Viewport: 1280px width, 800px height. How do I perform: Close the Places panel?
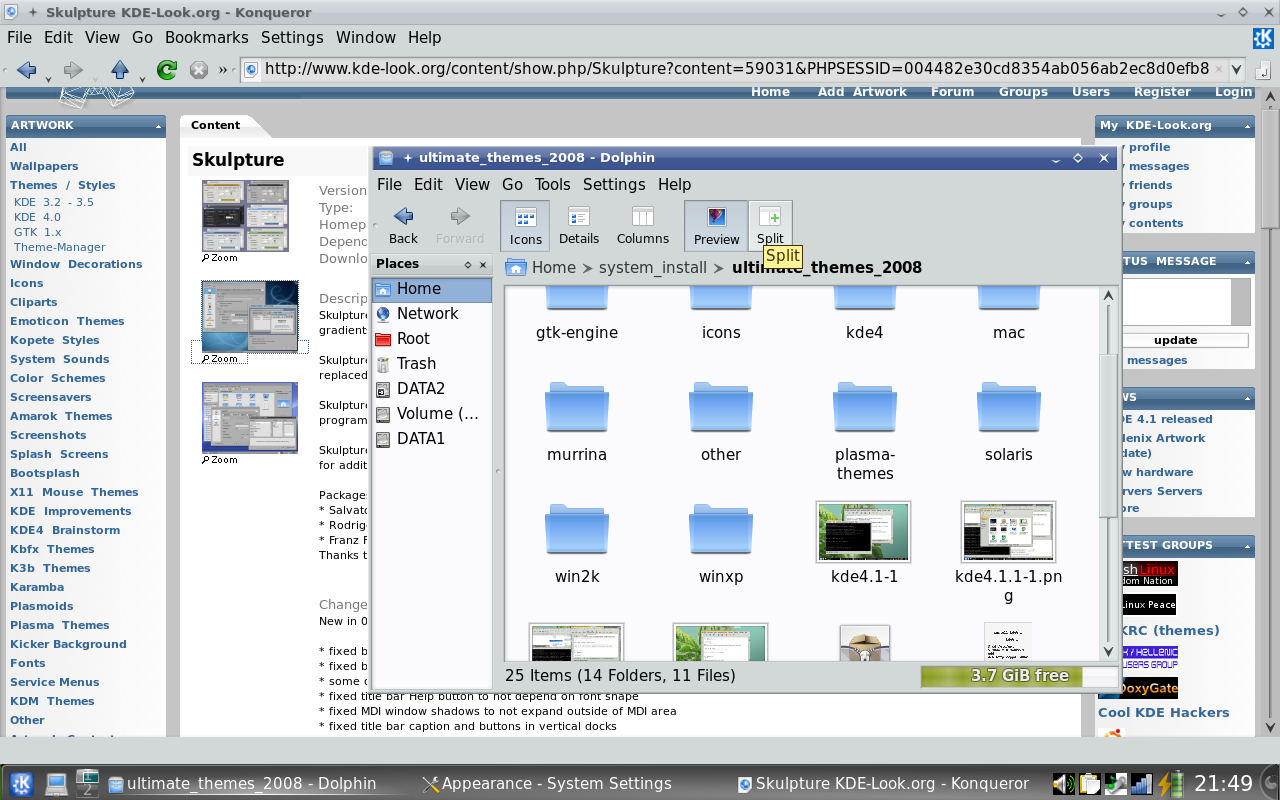[483, 265]
